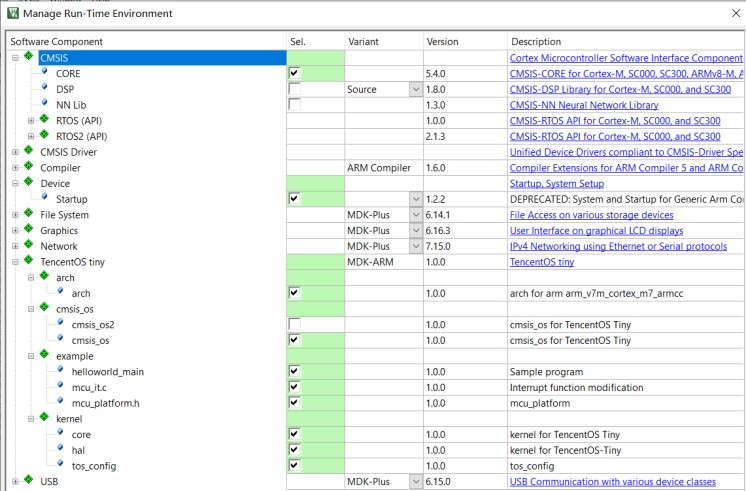Click the green diamond icon beside USB
Viewport: 746px width, 491px height.
tap(29, 480)
